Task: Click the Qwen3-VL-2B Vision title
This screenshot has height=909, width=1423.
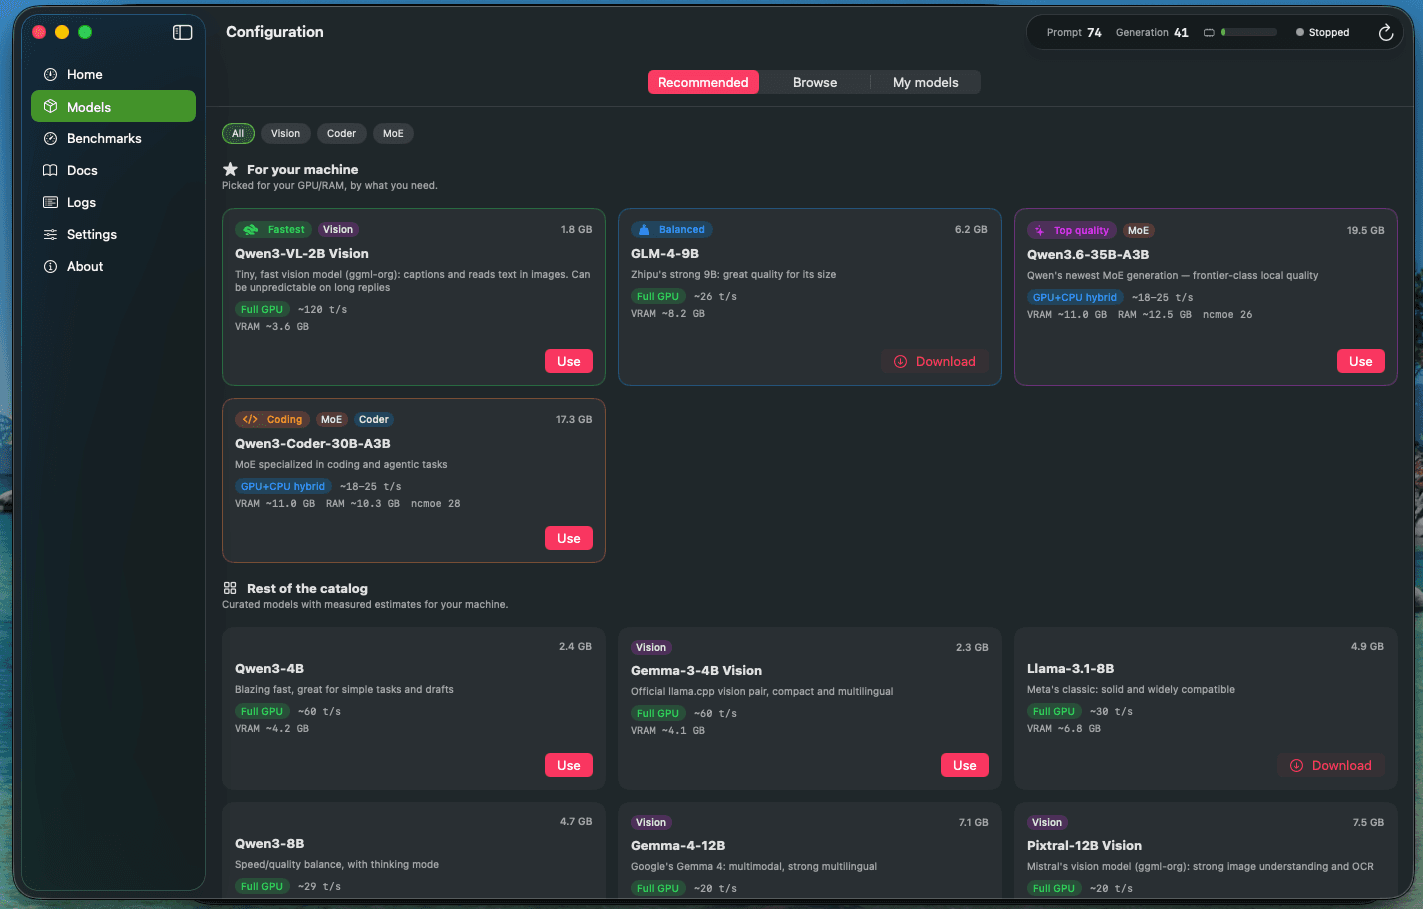Action: (302, 253)
